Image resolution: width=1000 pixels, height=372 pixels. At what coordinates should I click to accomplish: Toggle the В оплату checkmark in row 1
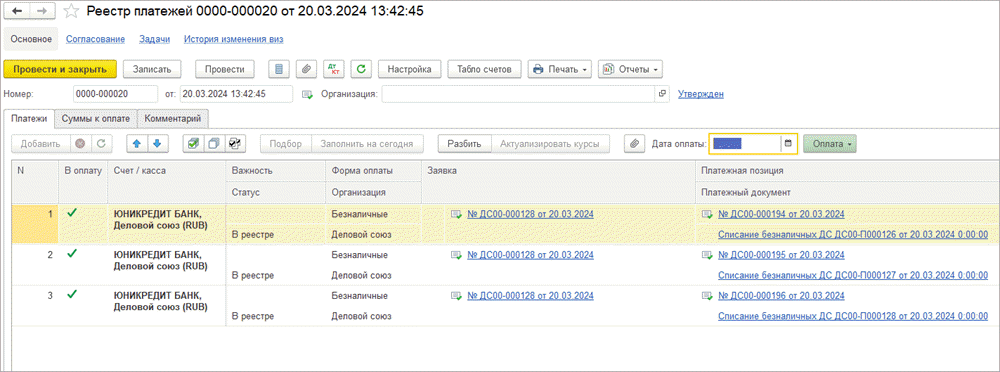pyautogui.click(x=72, y=213)
